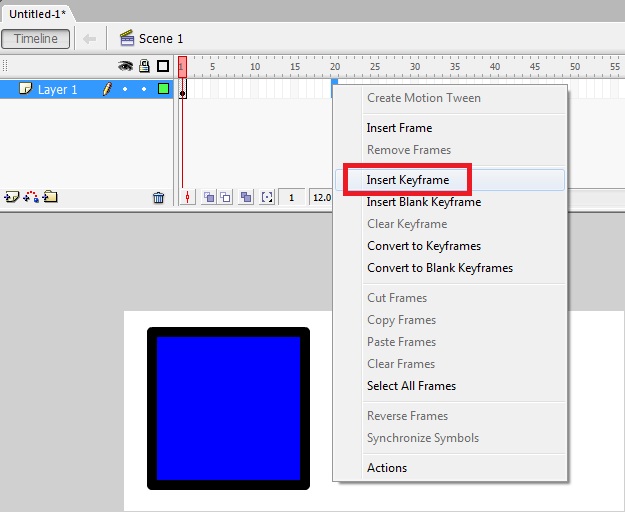Click the Timeline toggle button
The height and width of the screenshot is (512, 625).
pos(35,39)
